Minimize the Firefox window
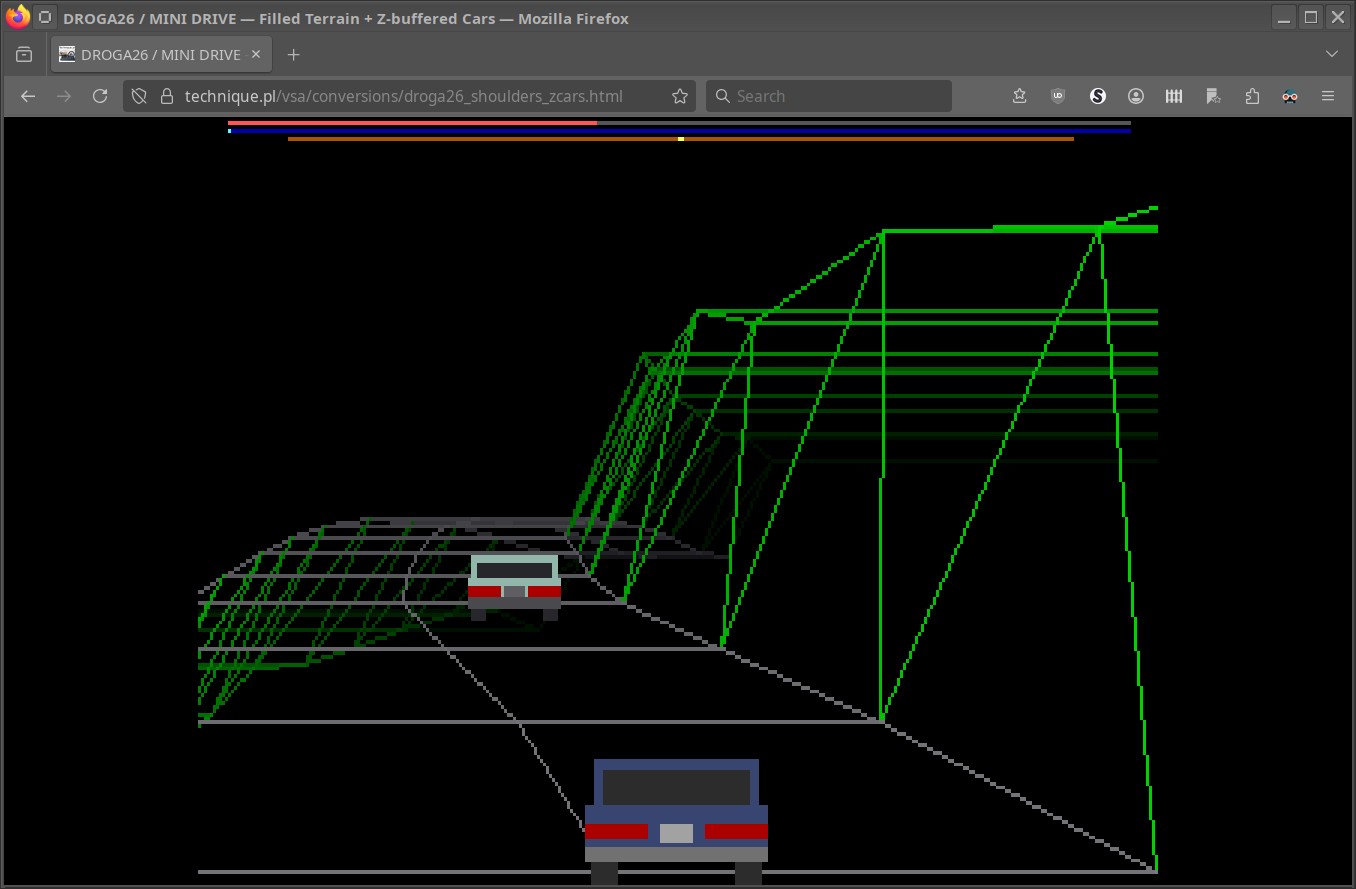1356x889 pixels. [x=1284, y=17]
